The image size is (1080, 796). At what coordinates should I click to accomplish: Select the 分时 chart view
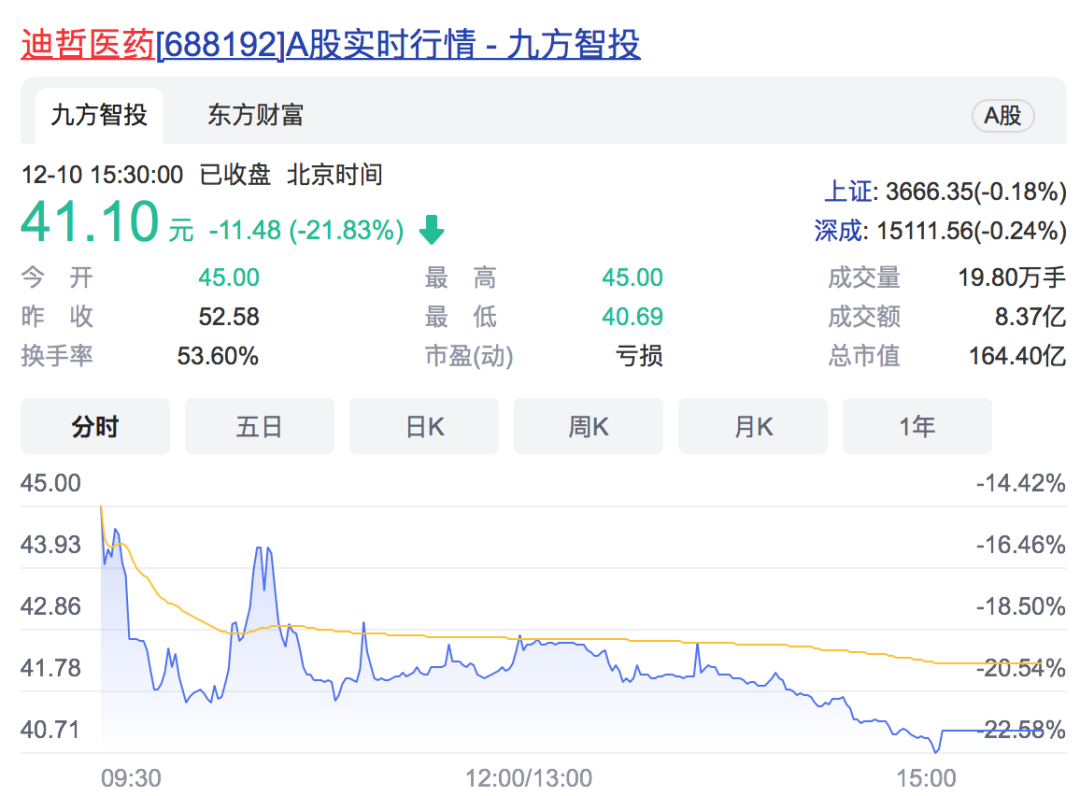point(95,425)
